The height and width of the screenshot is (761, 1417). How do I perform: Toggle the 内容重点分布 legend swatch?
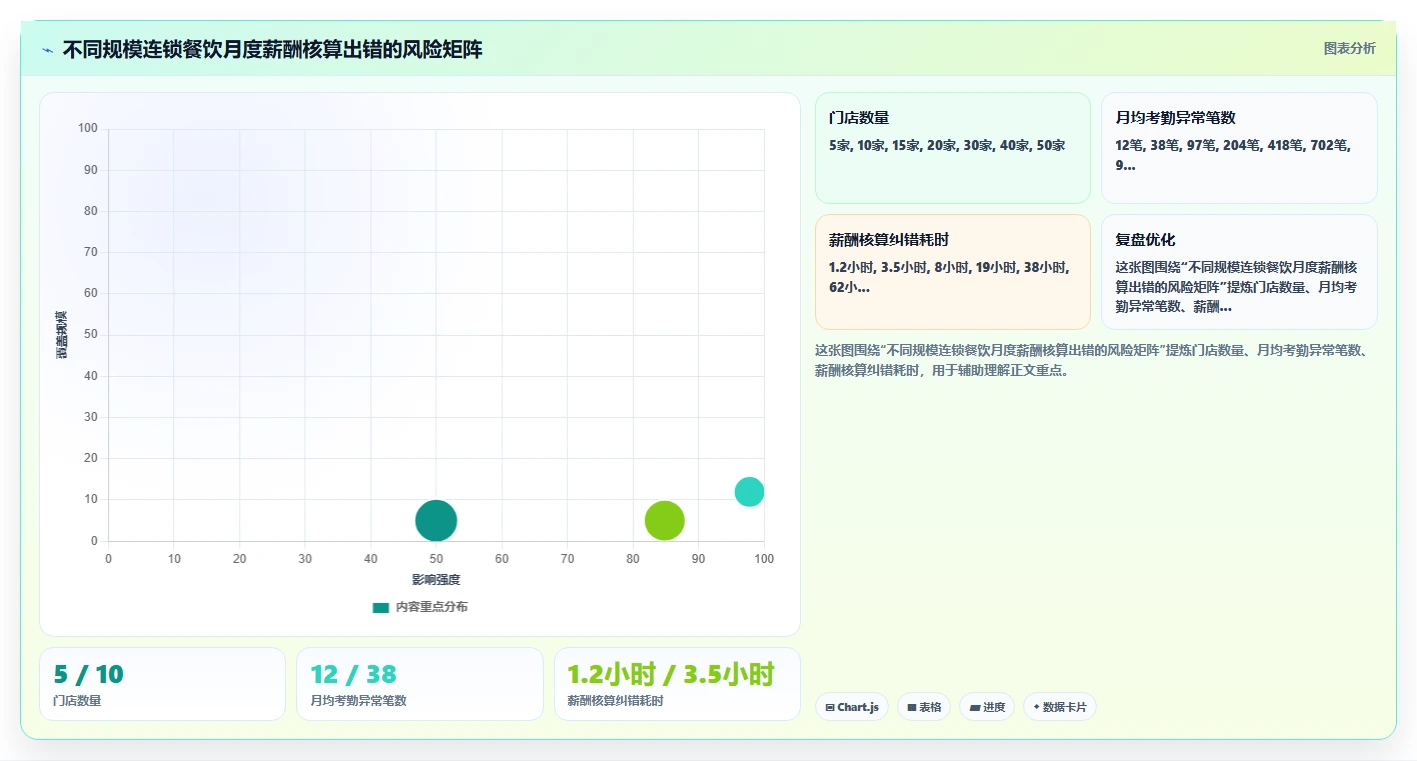click(380, 607)
